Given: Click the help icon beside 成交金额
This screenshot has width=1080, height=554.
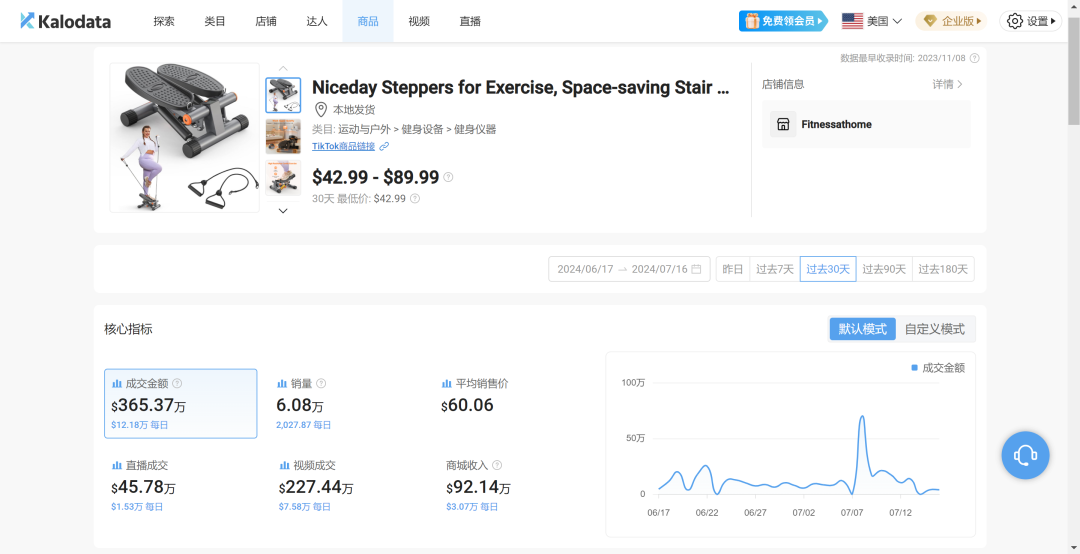Looking at the screenshot, I should coord(177,384).
